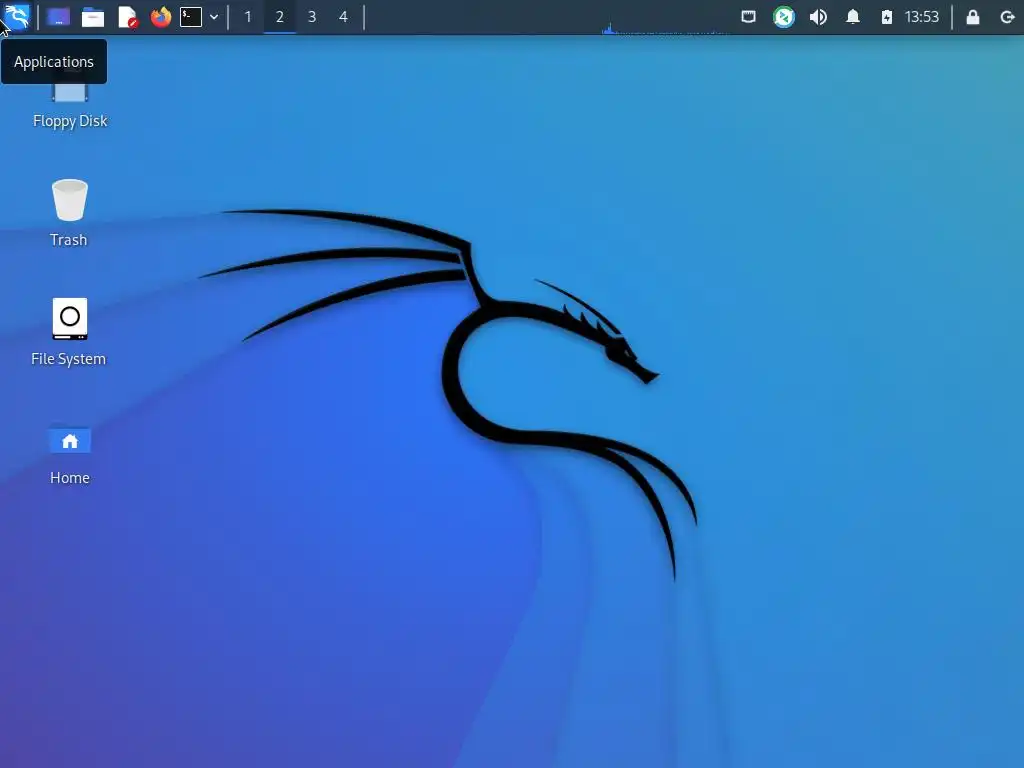Open the green circular tray applet

coord(784,17)
